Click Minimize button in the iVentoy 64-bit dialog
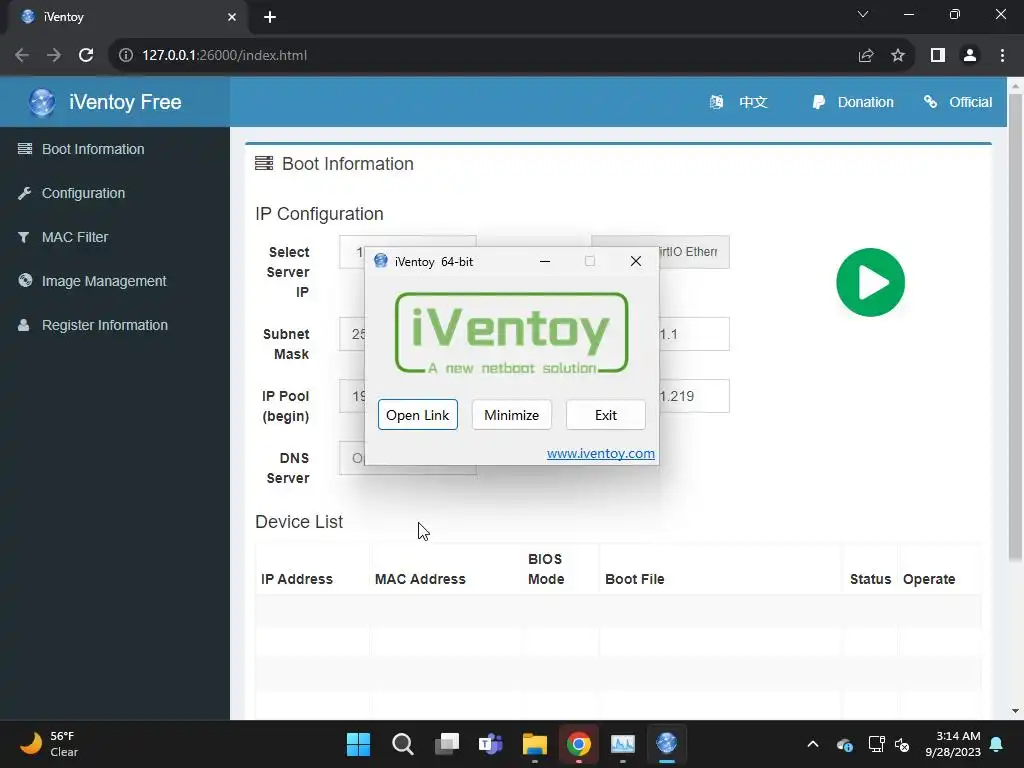Viewport: 1024px width, 768px height. (511, 415)
